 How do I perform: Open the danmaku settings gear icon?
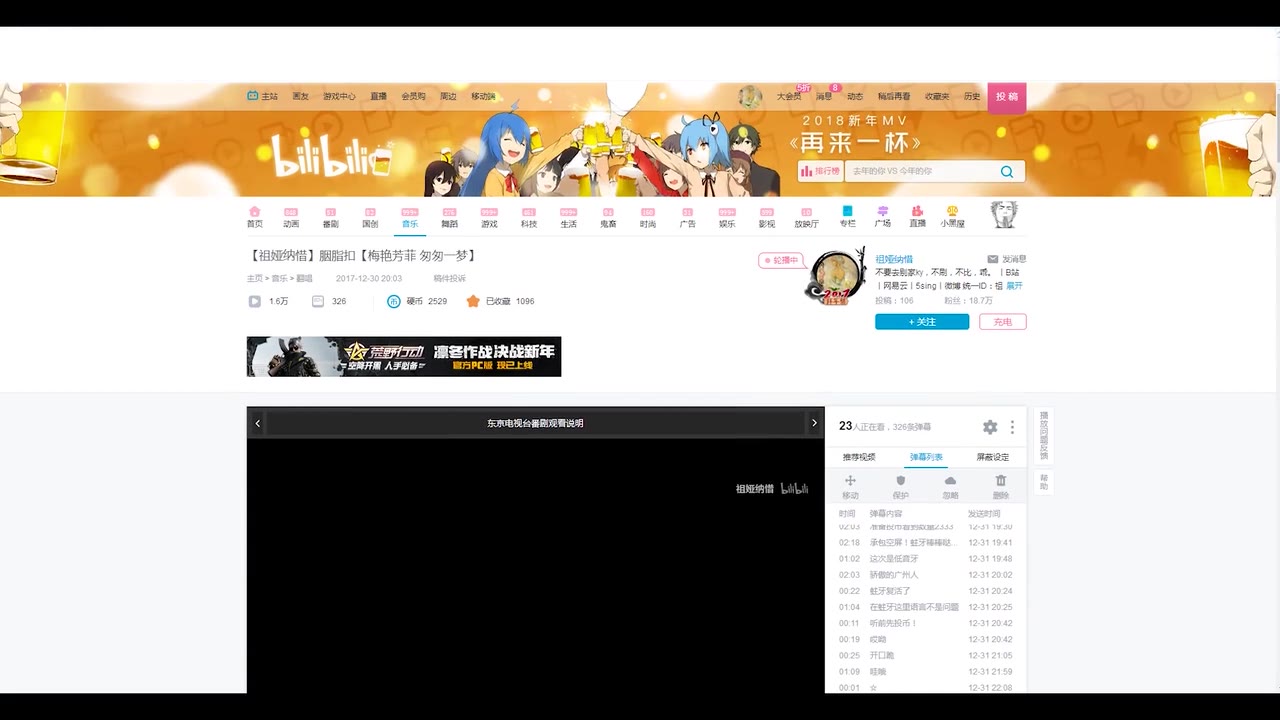coord(990,427)
